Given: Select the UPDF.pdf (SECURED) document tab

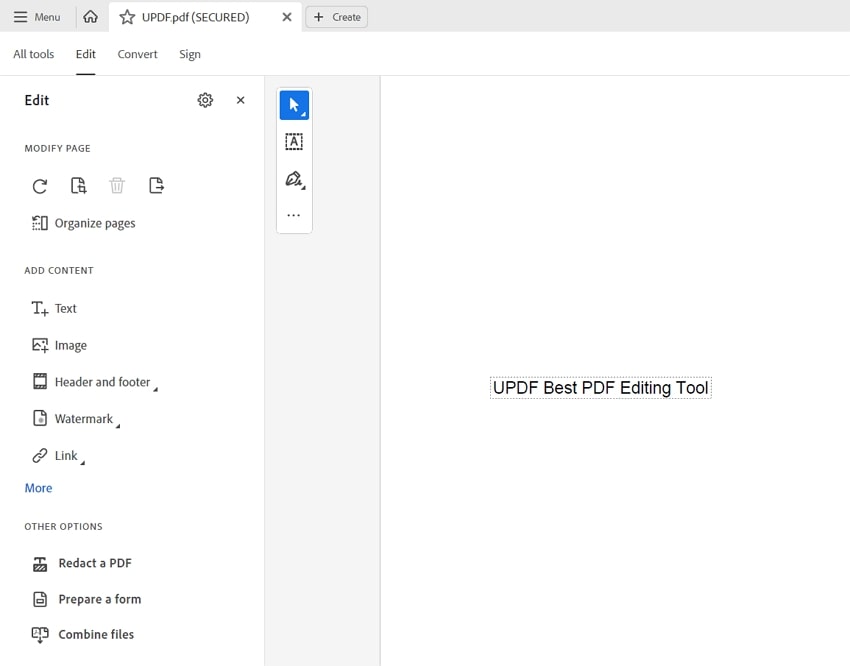Looking at the screenshot, I should click(x=205, y=17).
